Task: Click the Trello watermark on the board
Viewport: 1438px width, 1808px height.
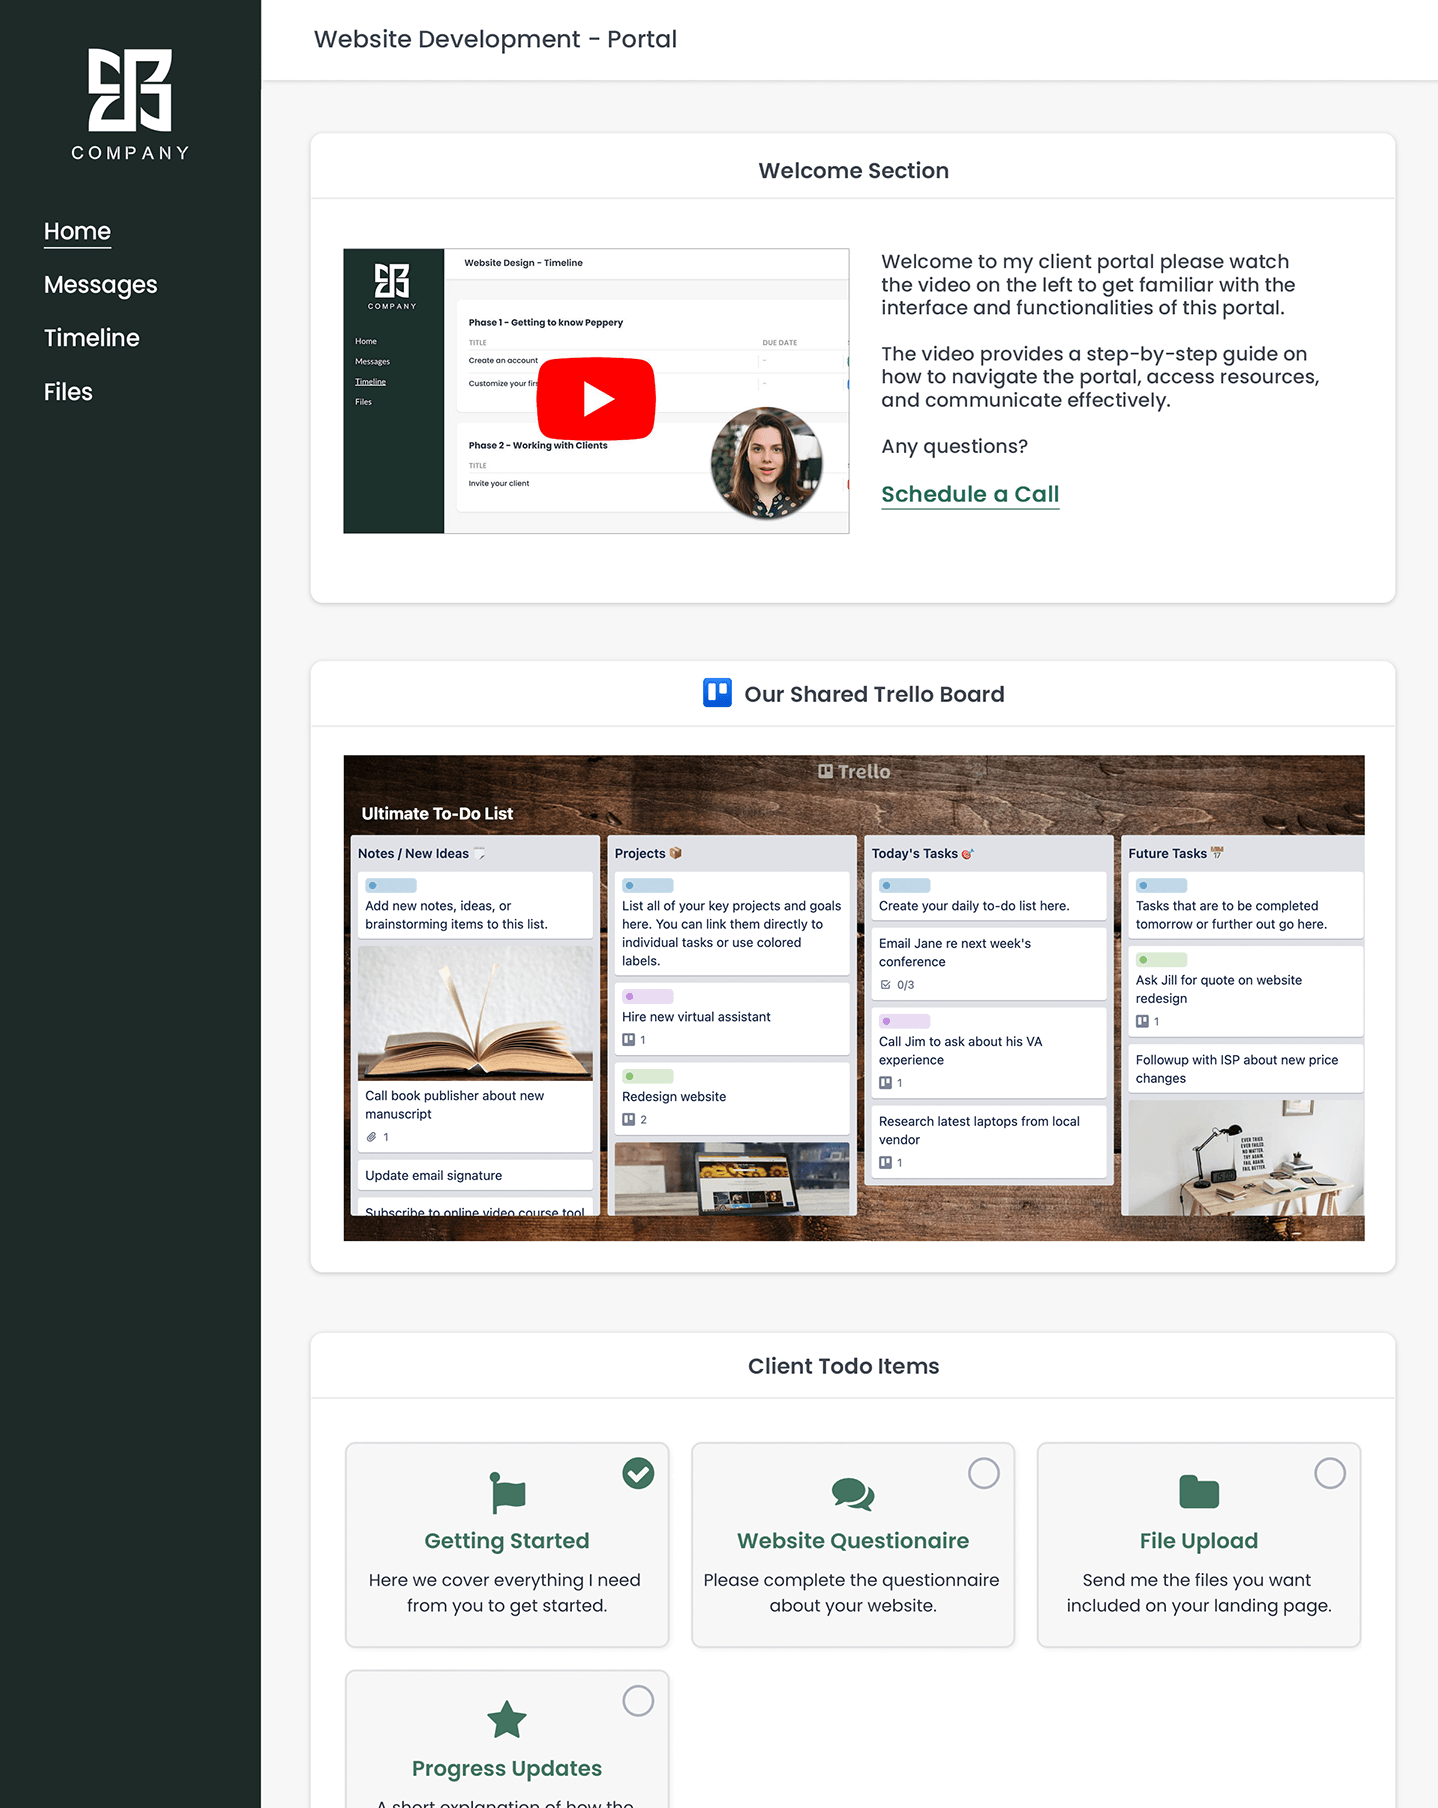Action: 854,771
